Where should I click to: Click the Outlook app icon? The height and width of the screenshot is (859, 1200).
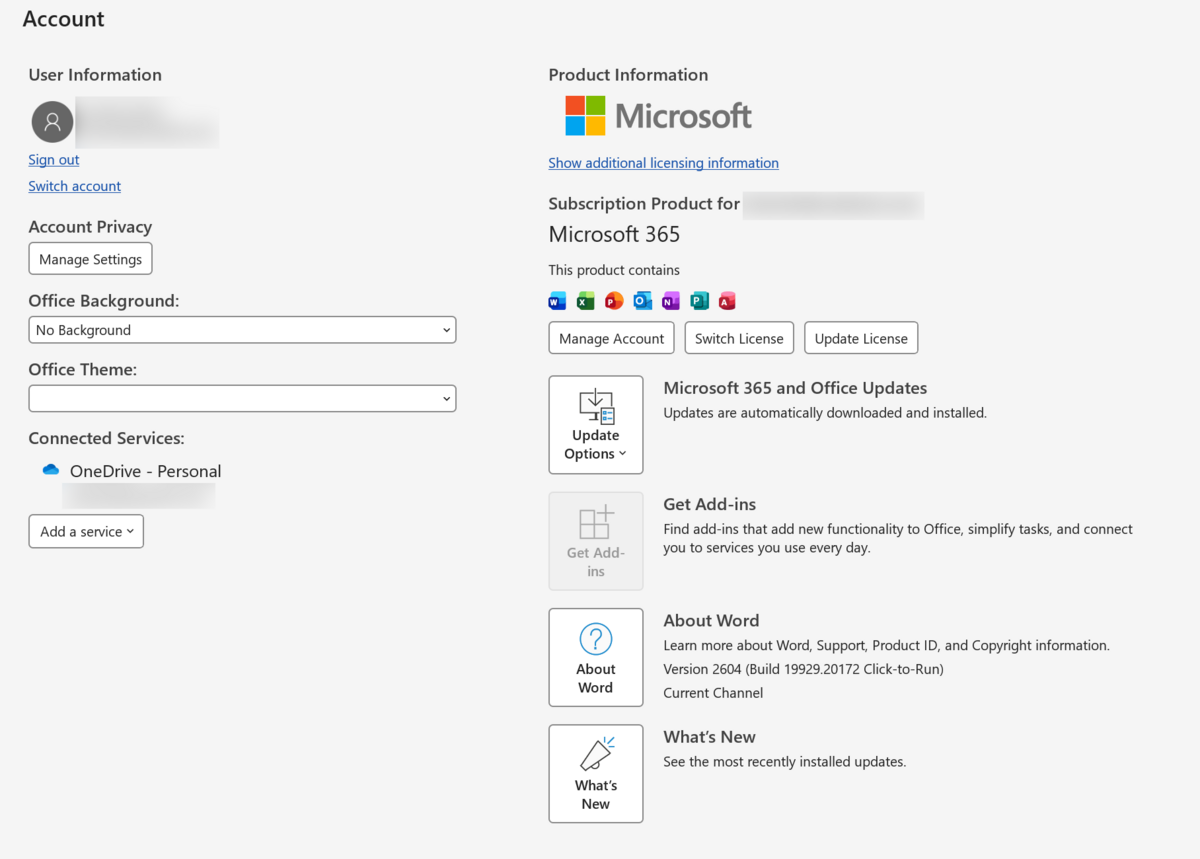[x=643, y=301]
